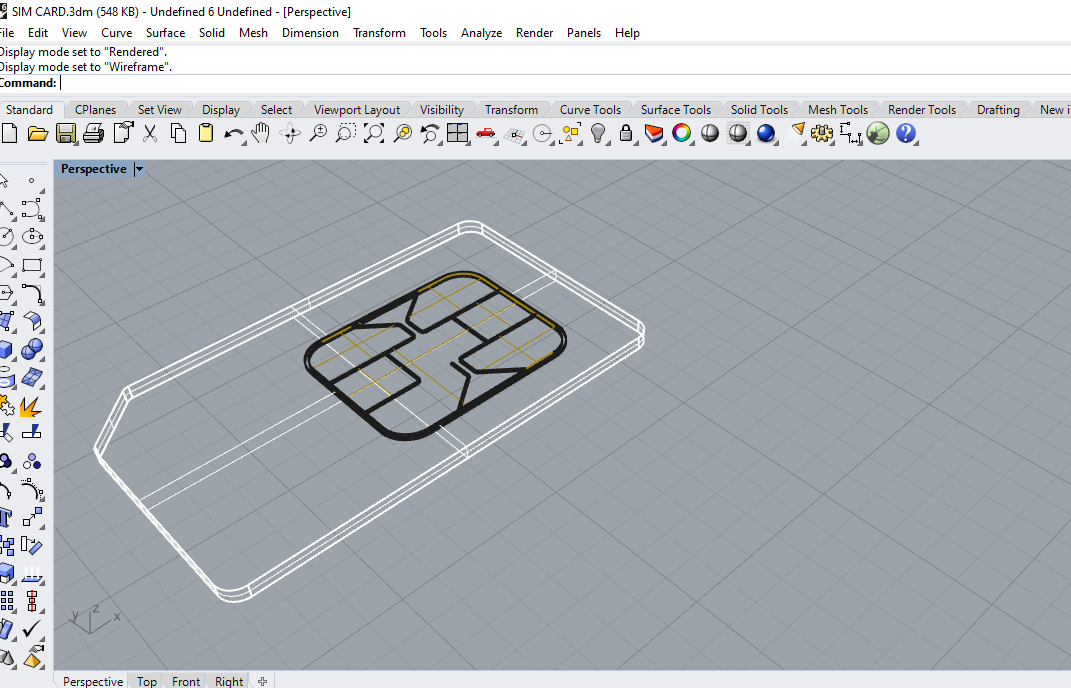Click the Dimension tool icon
Viewport: 1071px width, 688px height.
click(x=850, y=133)
